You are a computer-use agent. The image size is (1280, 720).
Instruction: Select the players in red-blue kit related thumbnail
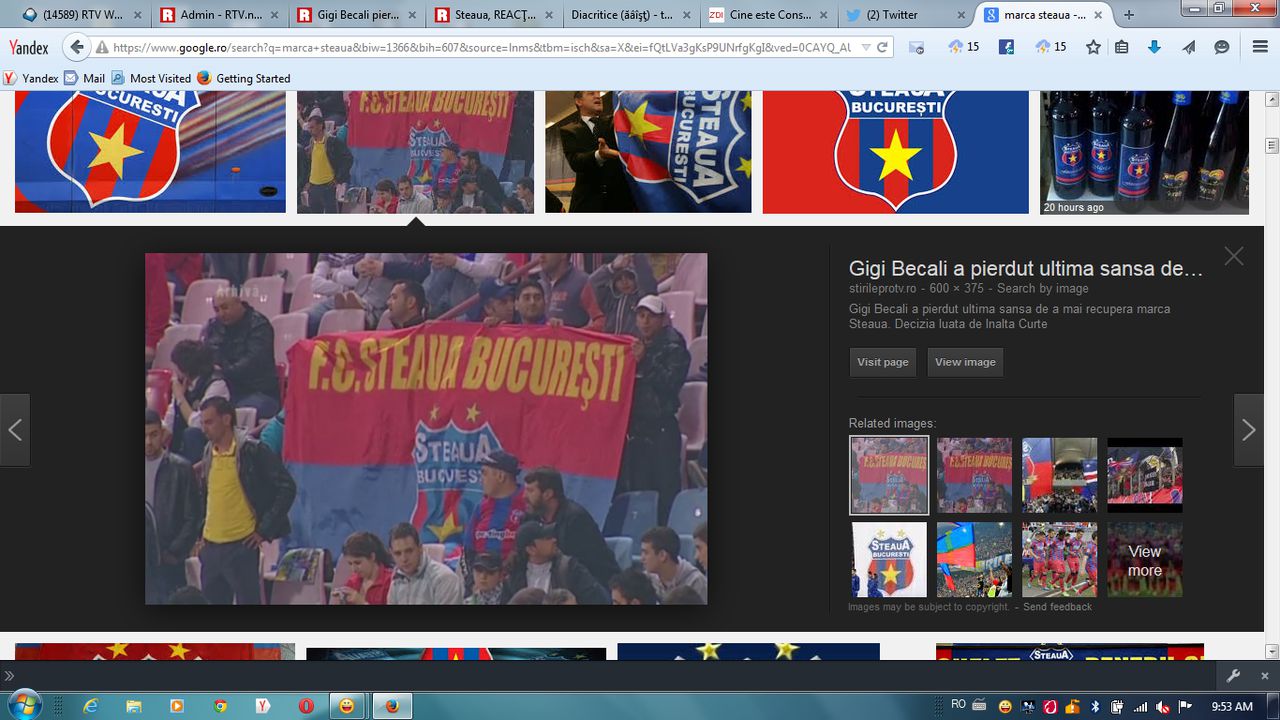1060,560
